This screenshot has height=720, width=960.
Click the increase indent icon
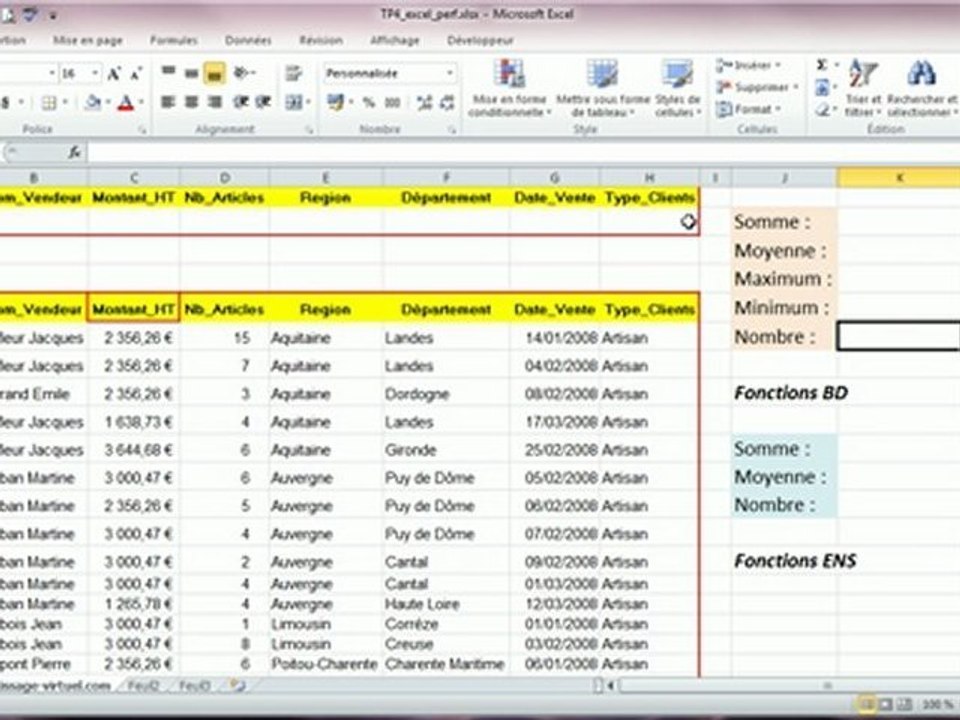[263, 102]
